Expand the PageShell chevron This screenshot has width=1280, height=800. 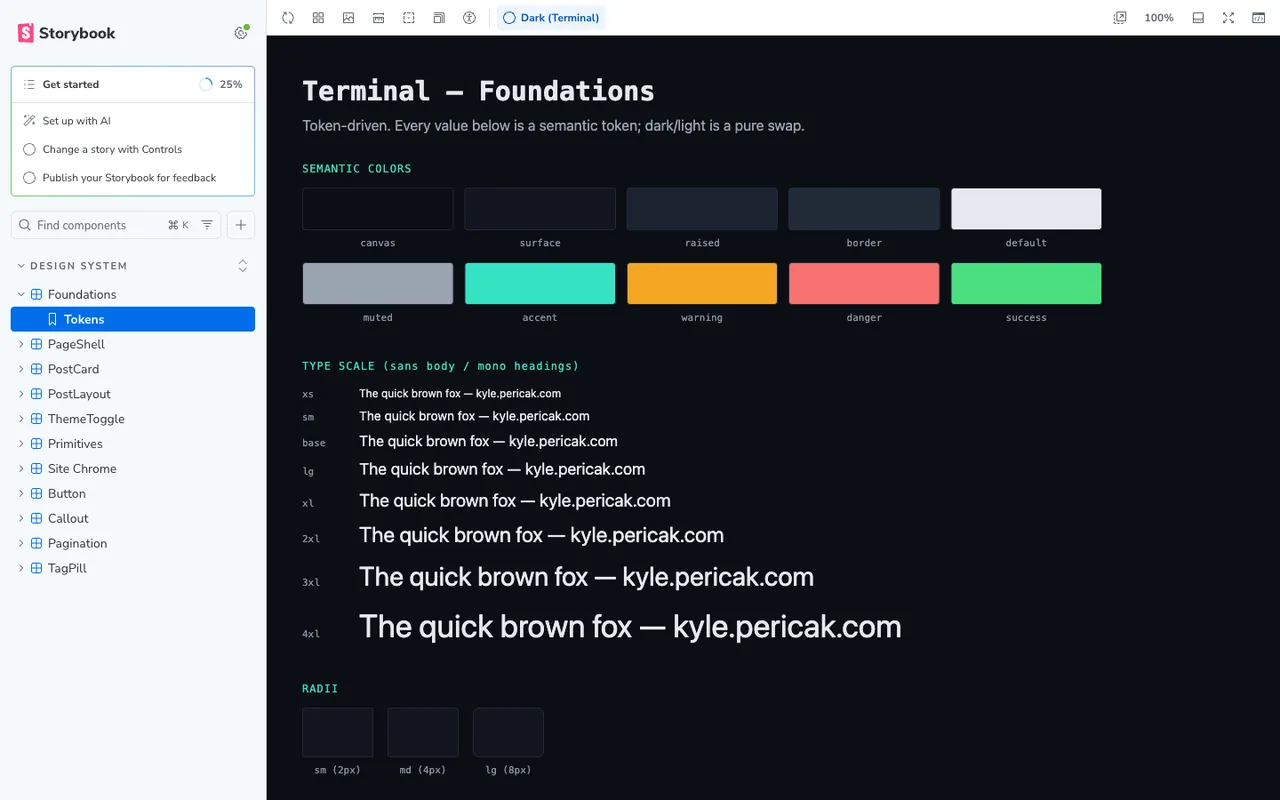click(21, 344)
